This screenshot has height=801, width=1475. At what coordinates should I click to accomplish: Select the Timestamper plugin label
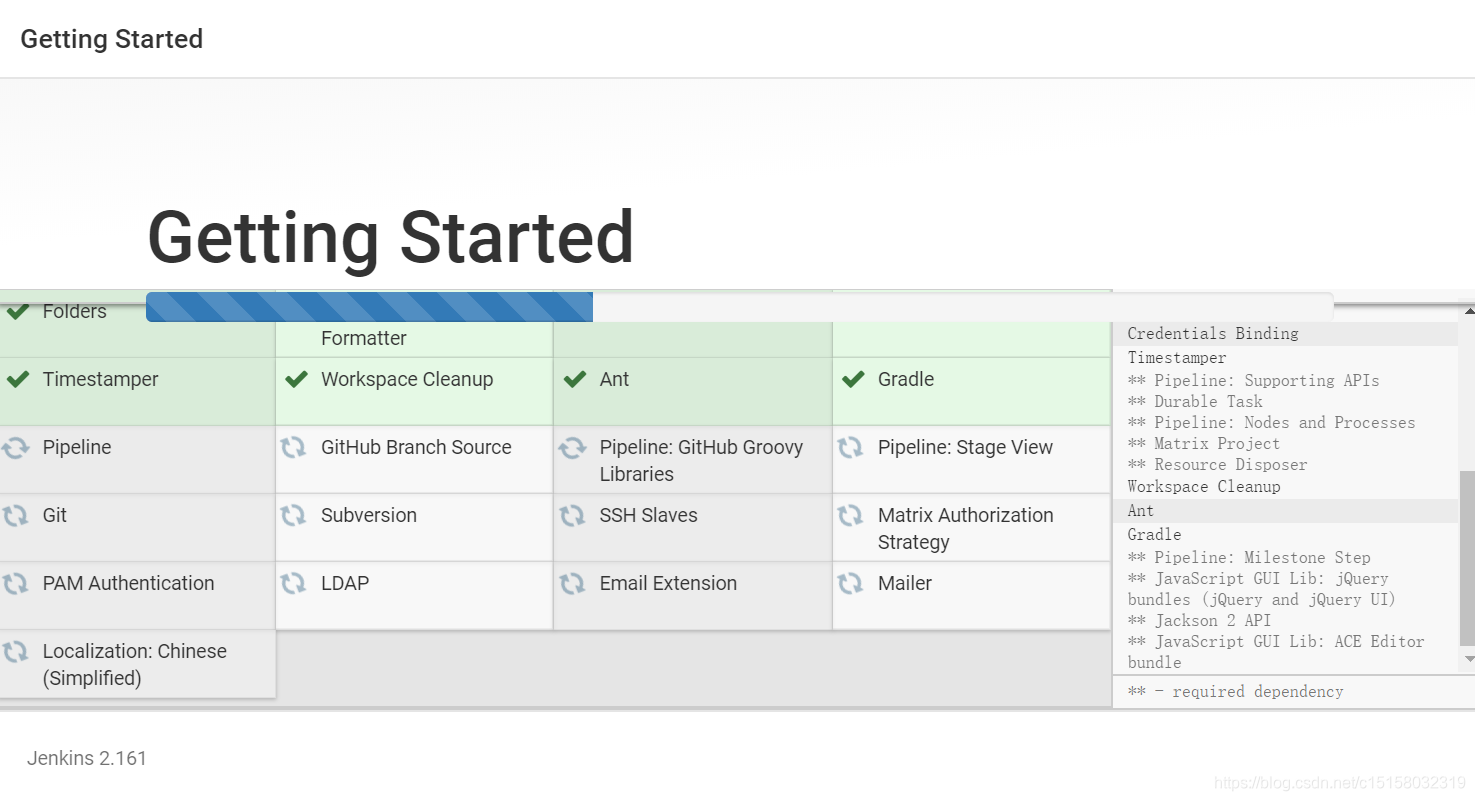click(100, 380)
